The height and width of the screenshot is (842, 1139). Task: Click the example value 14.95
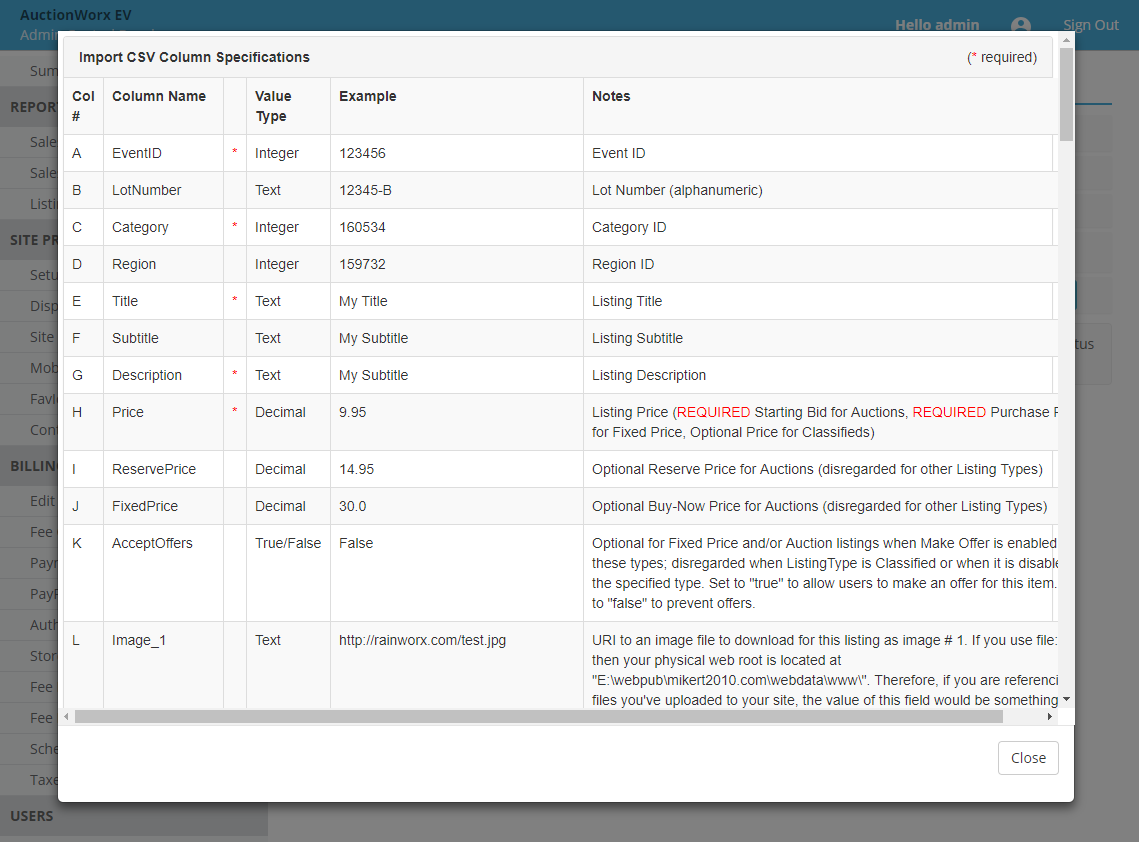click(x=356, y=469)
